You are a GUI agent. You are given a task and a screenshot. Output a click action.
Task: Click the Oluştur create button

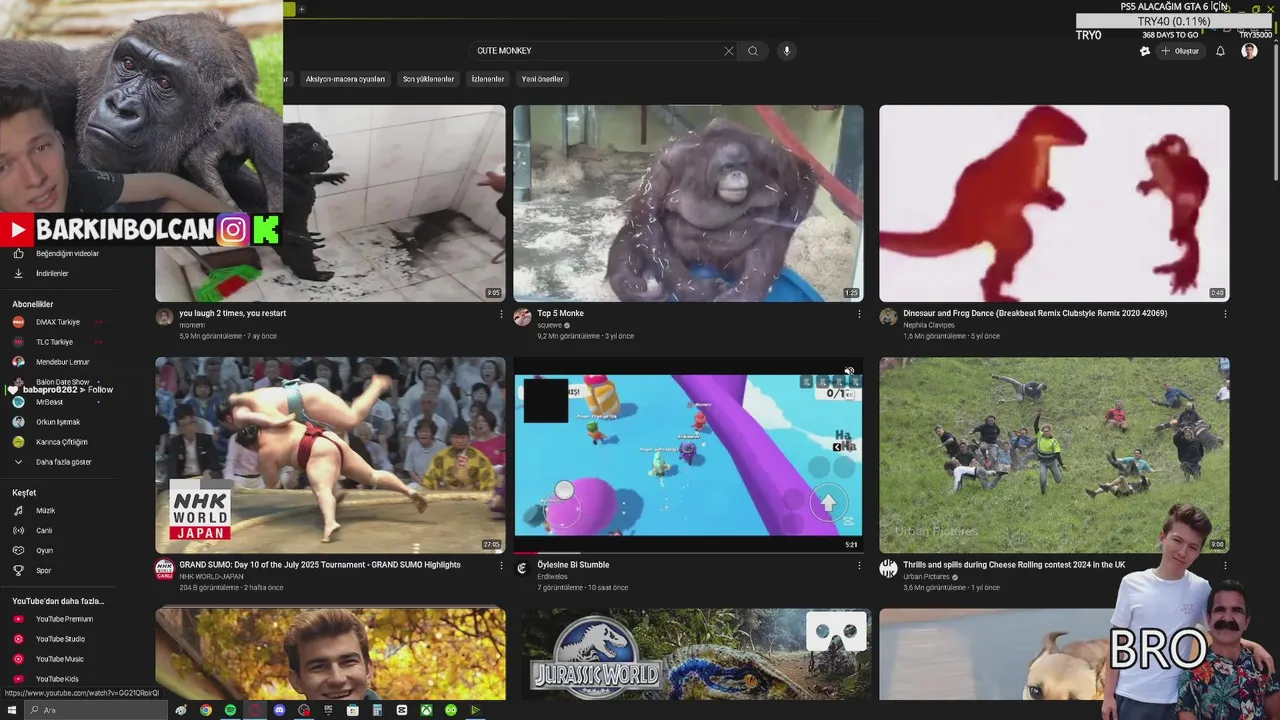coord(1180,51)
